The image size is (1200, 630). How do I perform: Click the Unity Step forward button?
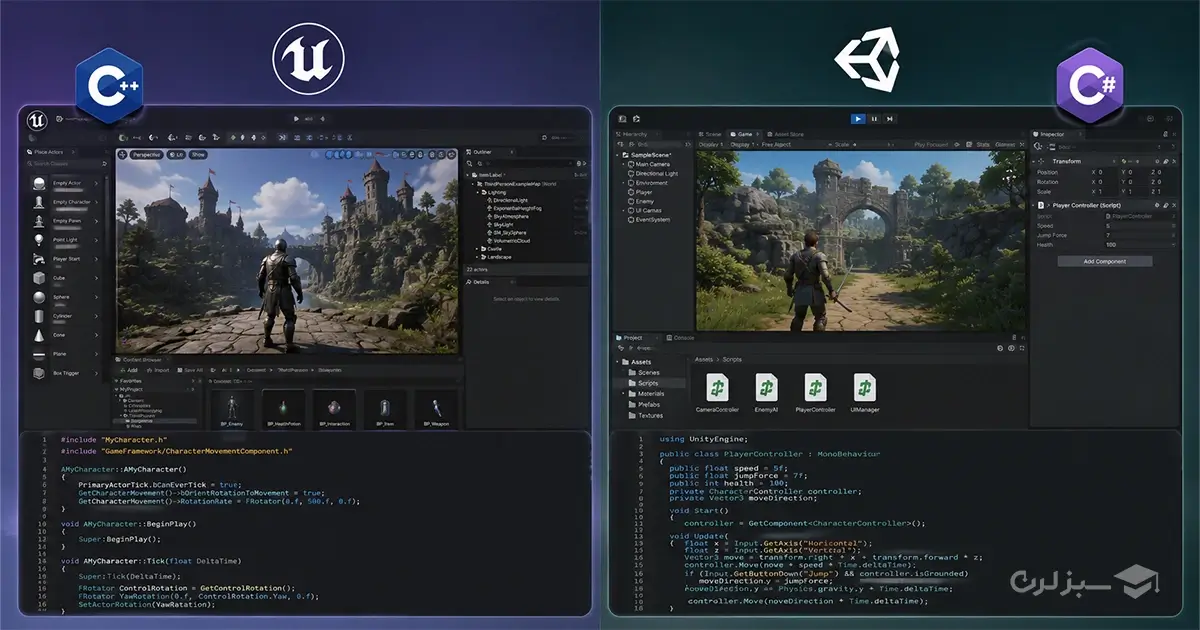tap(890, 118)
